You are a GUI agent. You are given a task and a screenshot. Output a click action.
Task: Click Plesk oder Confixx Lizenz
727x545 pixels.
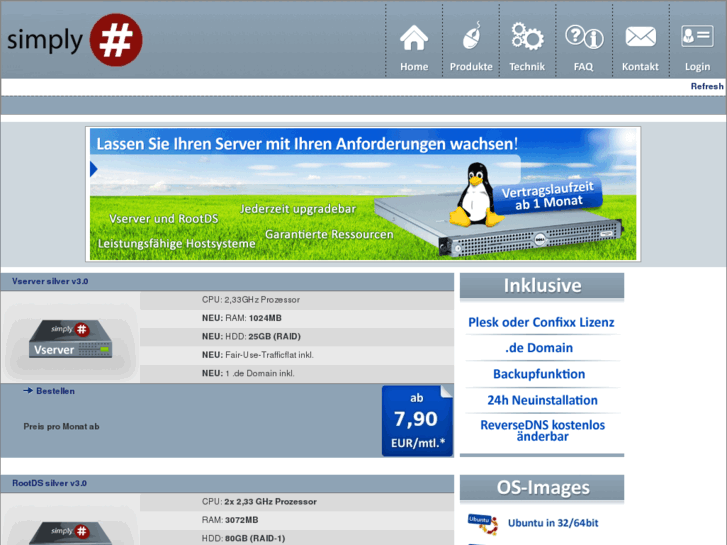click(x=541, y=322)
